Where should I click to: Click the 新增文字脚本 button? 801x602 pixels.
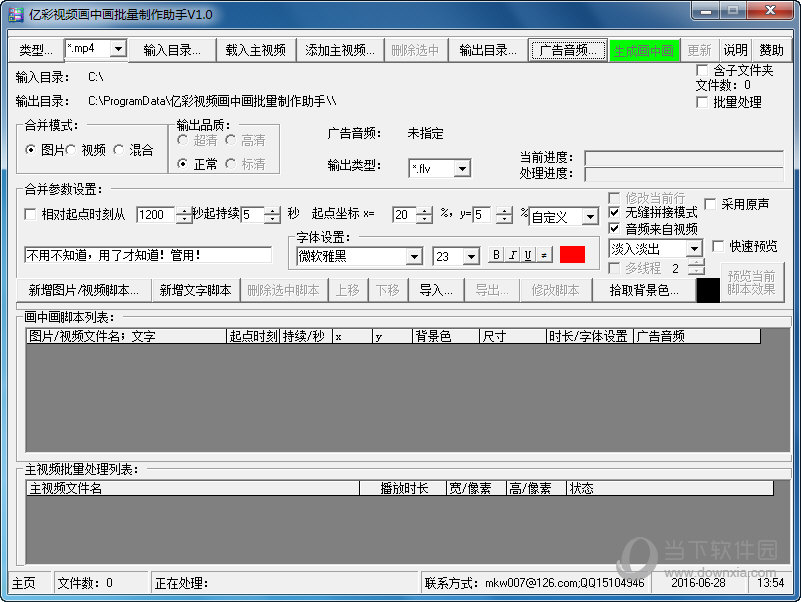196,290
